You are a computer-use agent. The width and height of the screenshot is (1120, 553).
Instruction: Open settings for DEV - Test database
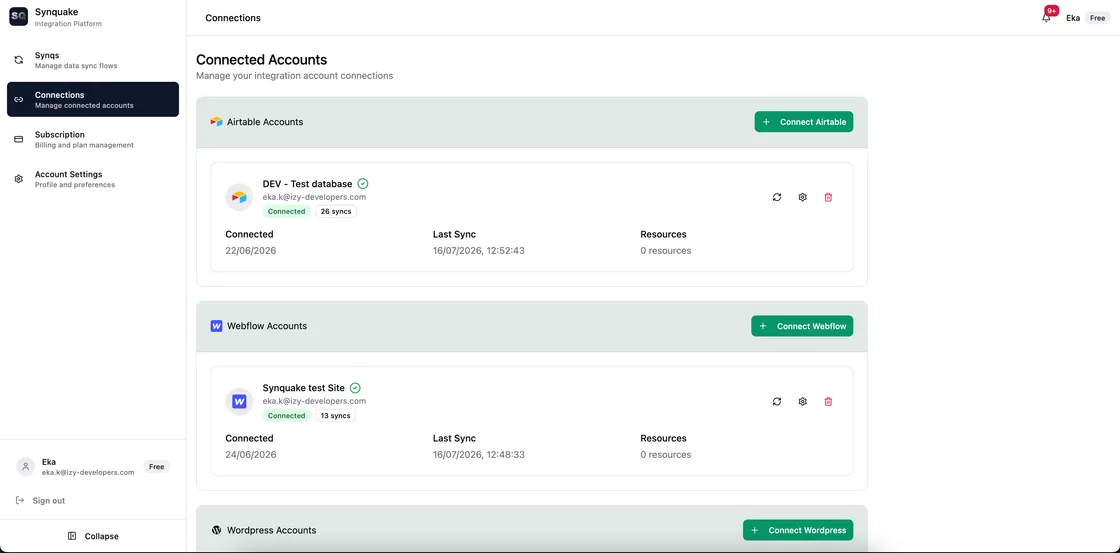coord(803,197)
